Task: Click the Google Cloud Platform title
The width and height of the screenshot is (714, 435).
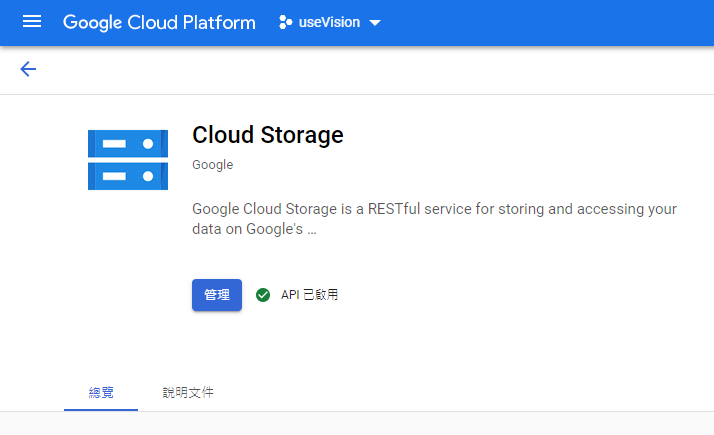Action: (x=159, y=22)
